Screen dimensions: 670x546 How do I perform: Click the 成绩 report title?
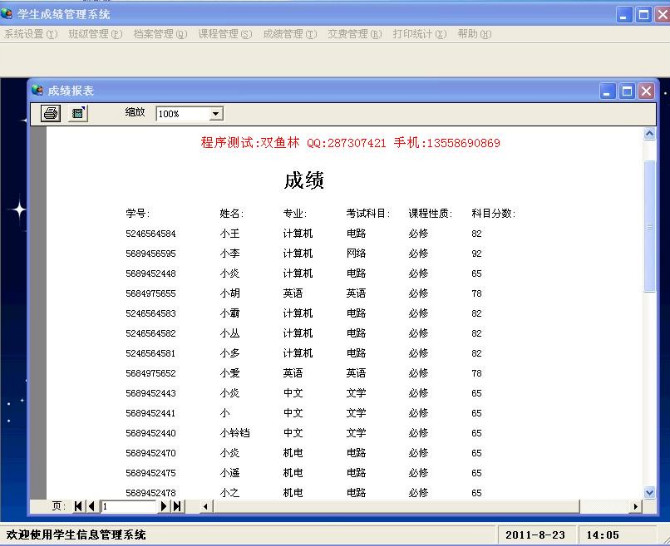click(304, 180)
